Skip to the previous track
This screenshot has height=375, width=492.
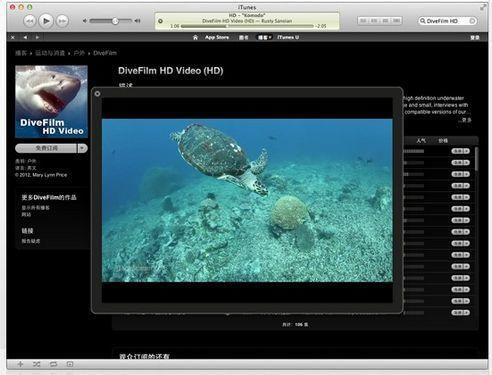point(29,21)
